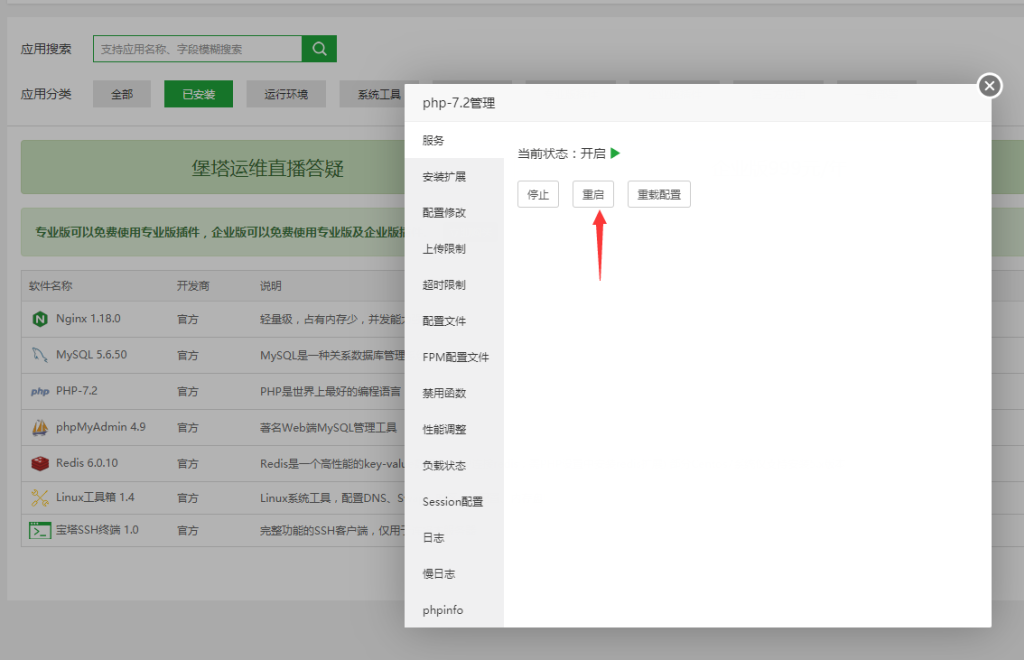1024x660 pixels.
Task: Go to the 性能调整 tab
Action: coord(455,430)
